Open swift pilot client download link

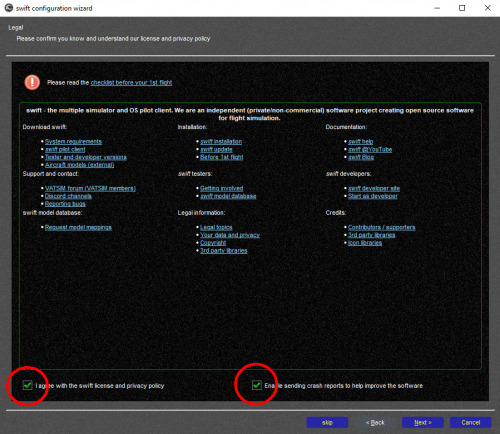pyautogui.click(x=65, y=149)
